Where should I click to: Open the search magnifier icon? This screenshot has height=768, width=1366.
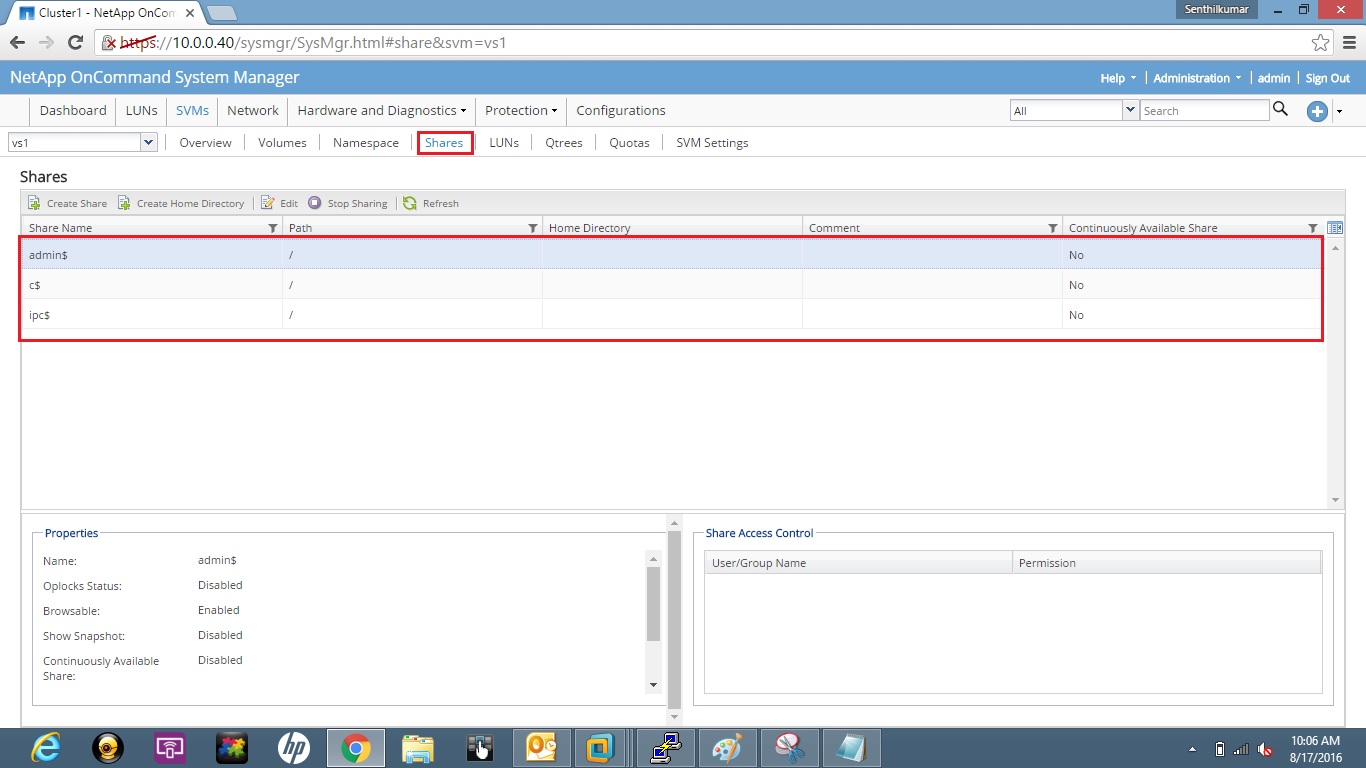click(x=1281, y=110)
